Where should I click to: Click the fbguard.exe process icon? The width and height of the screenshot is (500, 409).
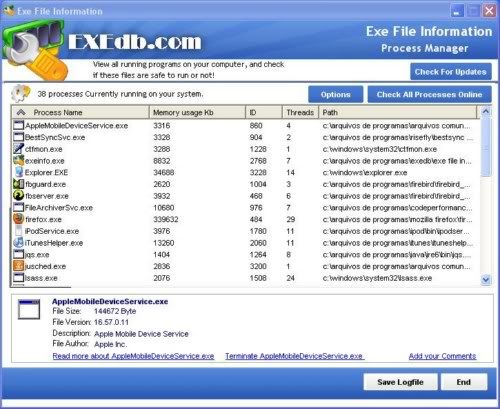click(19, 184)
